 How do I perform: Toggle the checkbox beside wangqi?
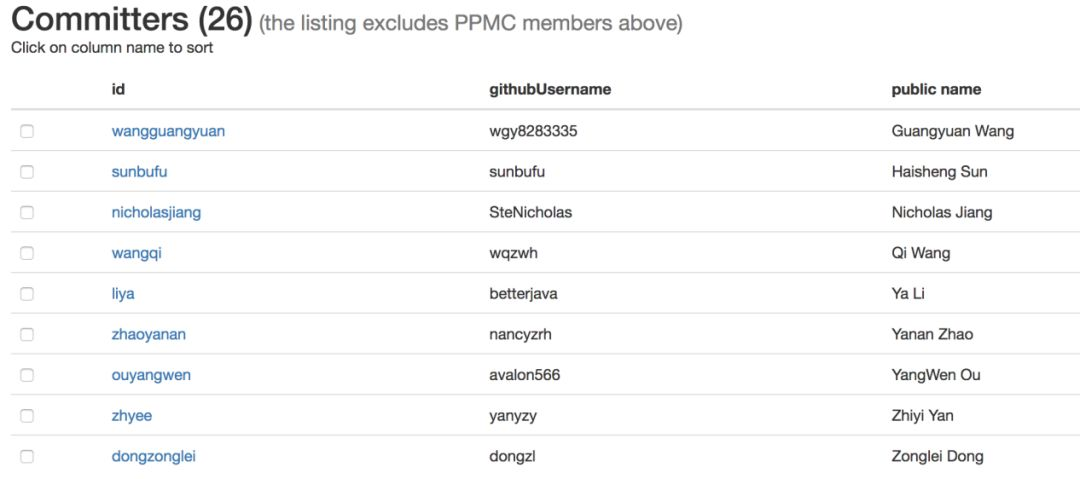(x=27, y=253)
